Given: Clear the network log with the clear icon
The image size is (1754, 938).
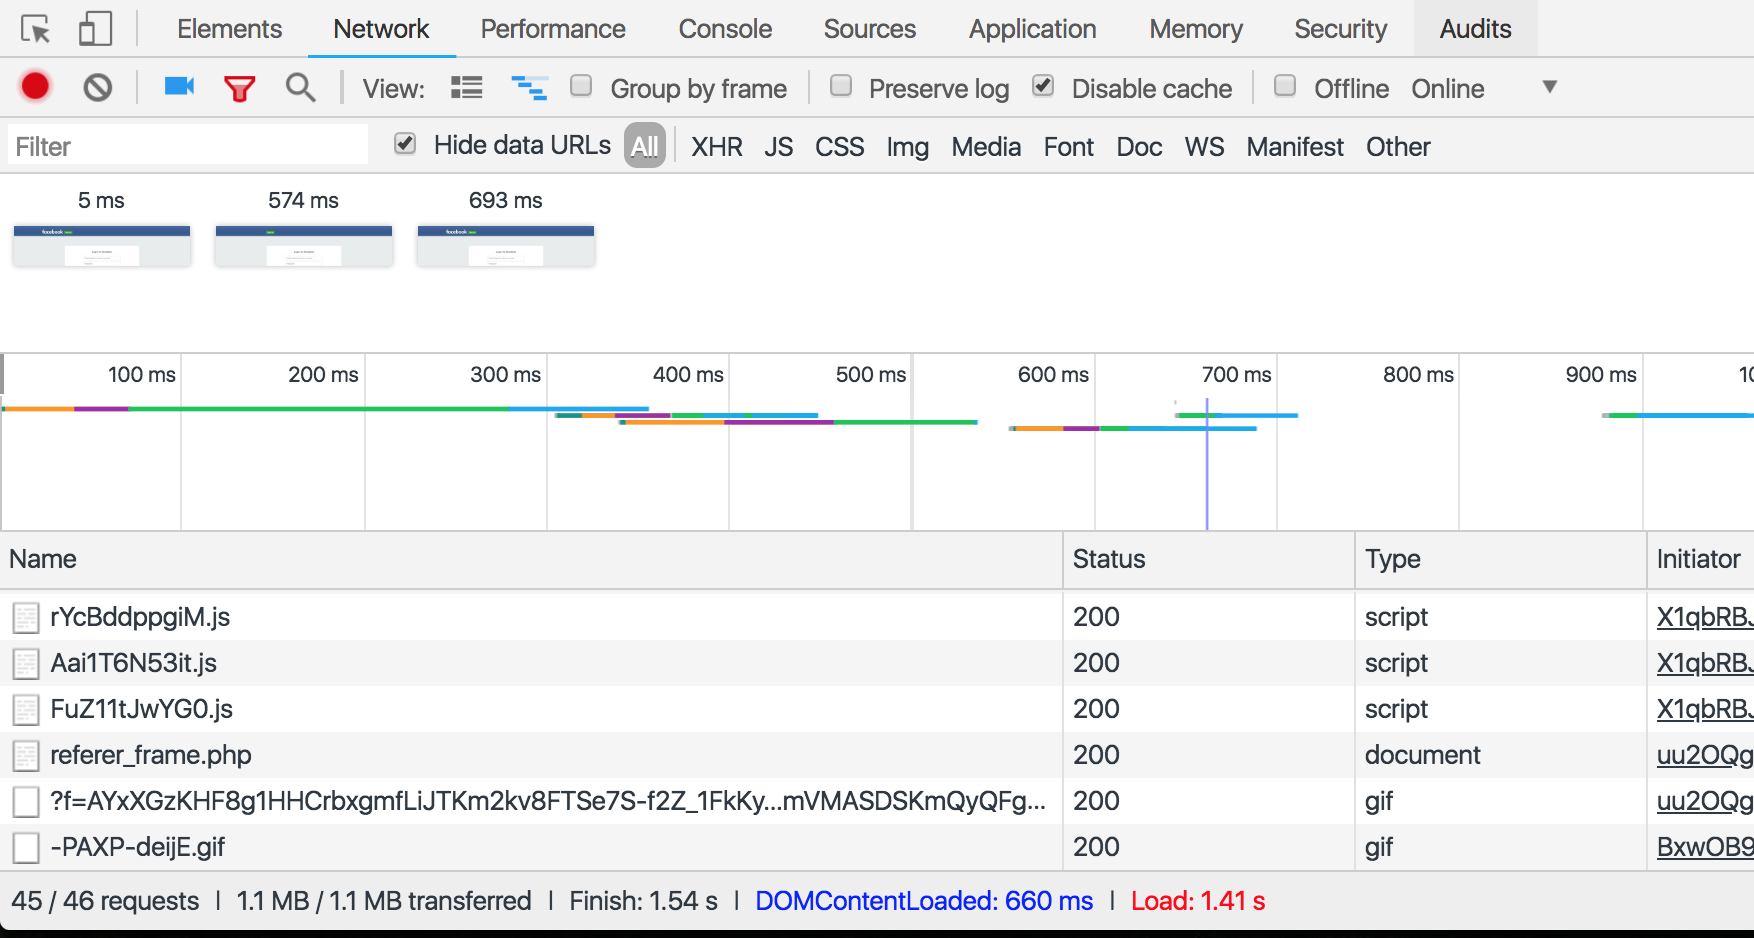Looking at the screenshot, I should [97, 88].
